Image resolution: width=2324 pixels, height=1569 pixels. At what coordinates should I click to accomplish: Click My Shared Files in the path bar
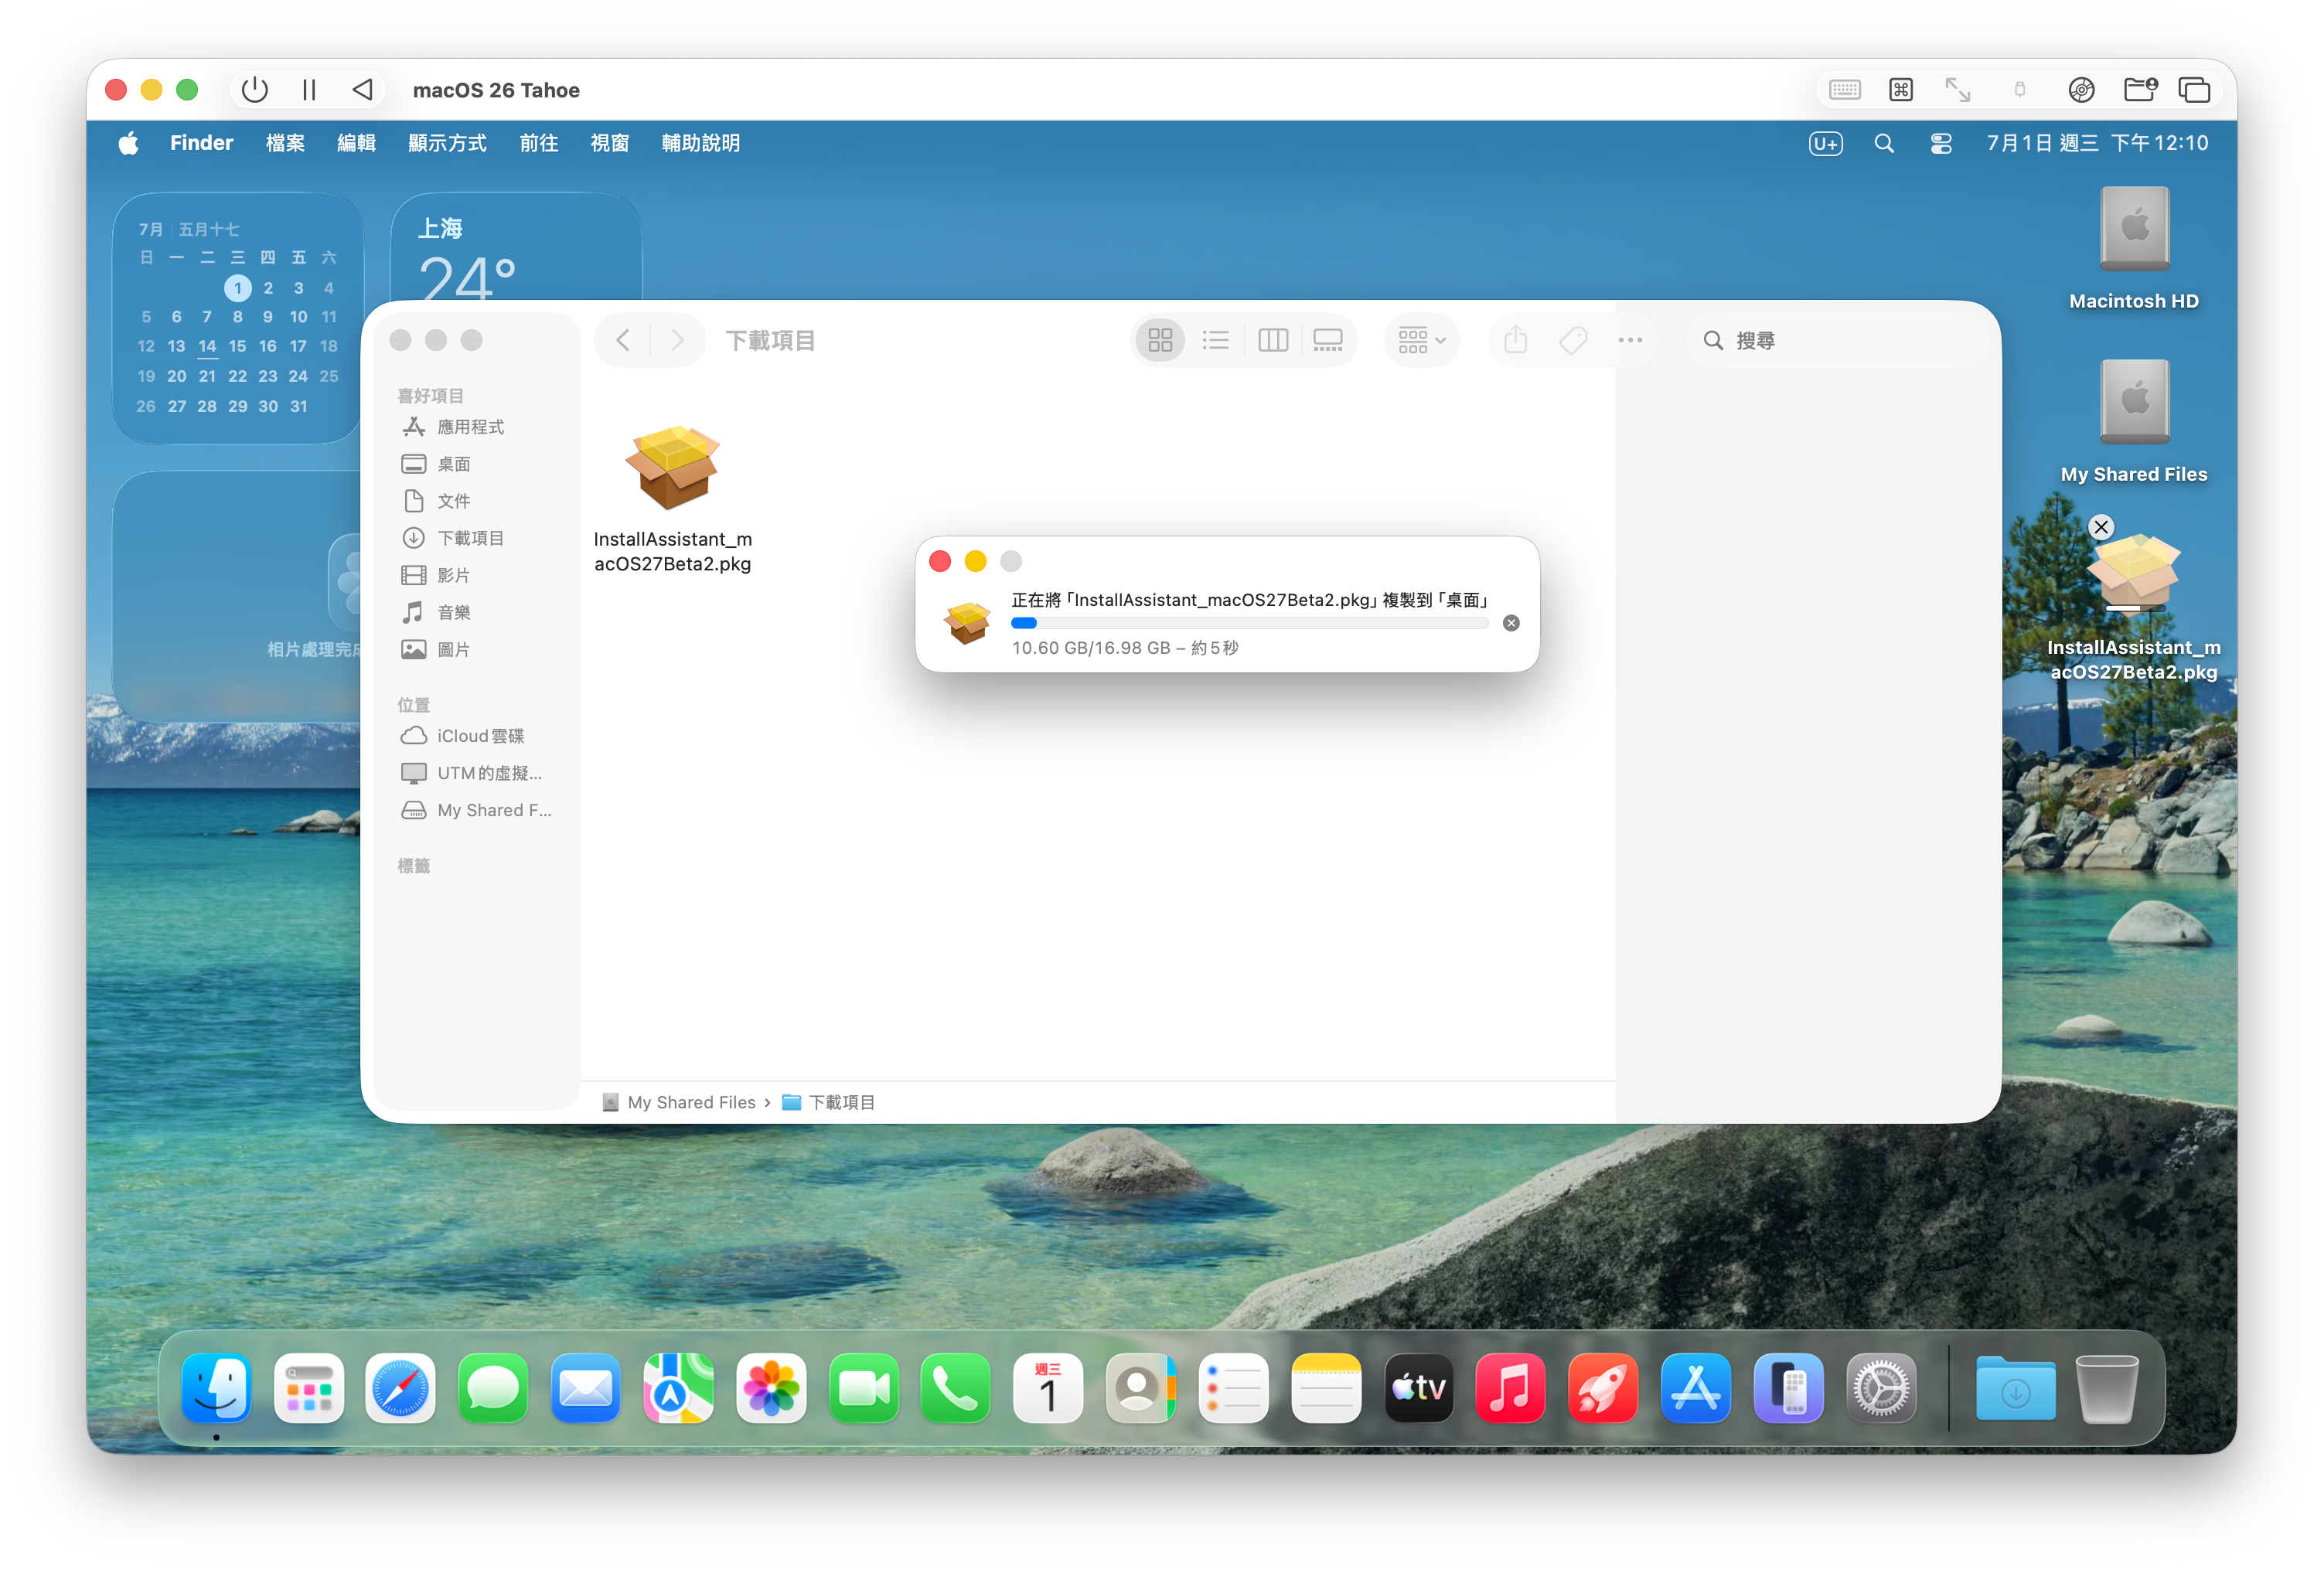[x=680, y=1102]
